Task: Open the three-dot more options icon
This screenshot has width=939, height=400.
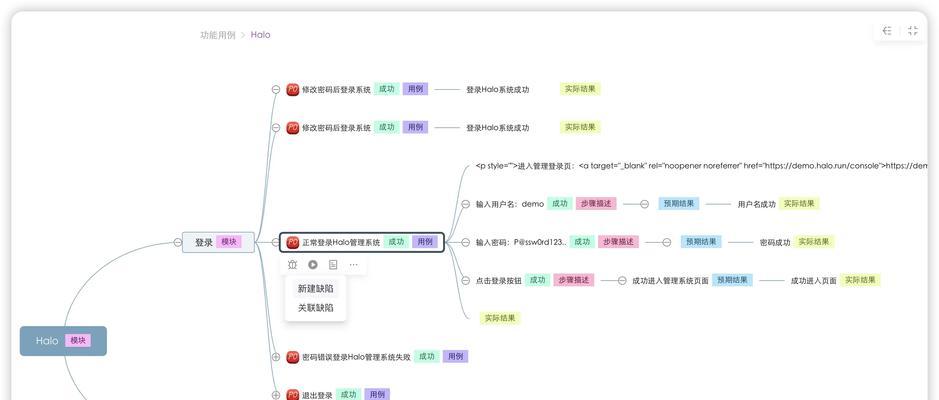Action: coord(353,264)
